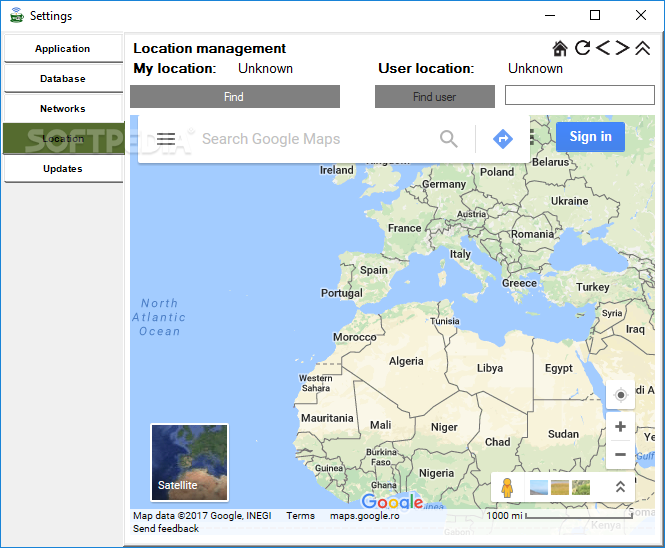Open directions via blue diamond icon
Viewport: 665px width, 548px height.
tap(503, 139)
